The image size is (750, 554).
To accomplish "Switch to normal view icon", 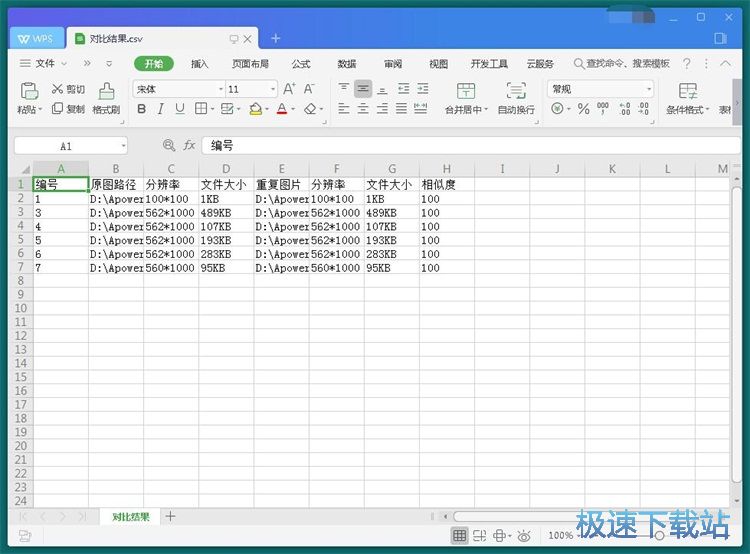I will [460, 535].
